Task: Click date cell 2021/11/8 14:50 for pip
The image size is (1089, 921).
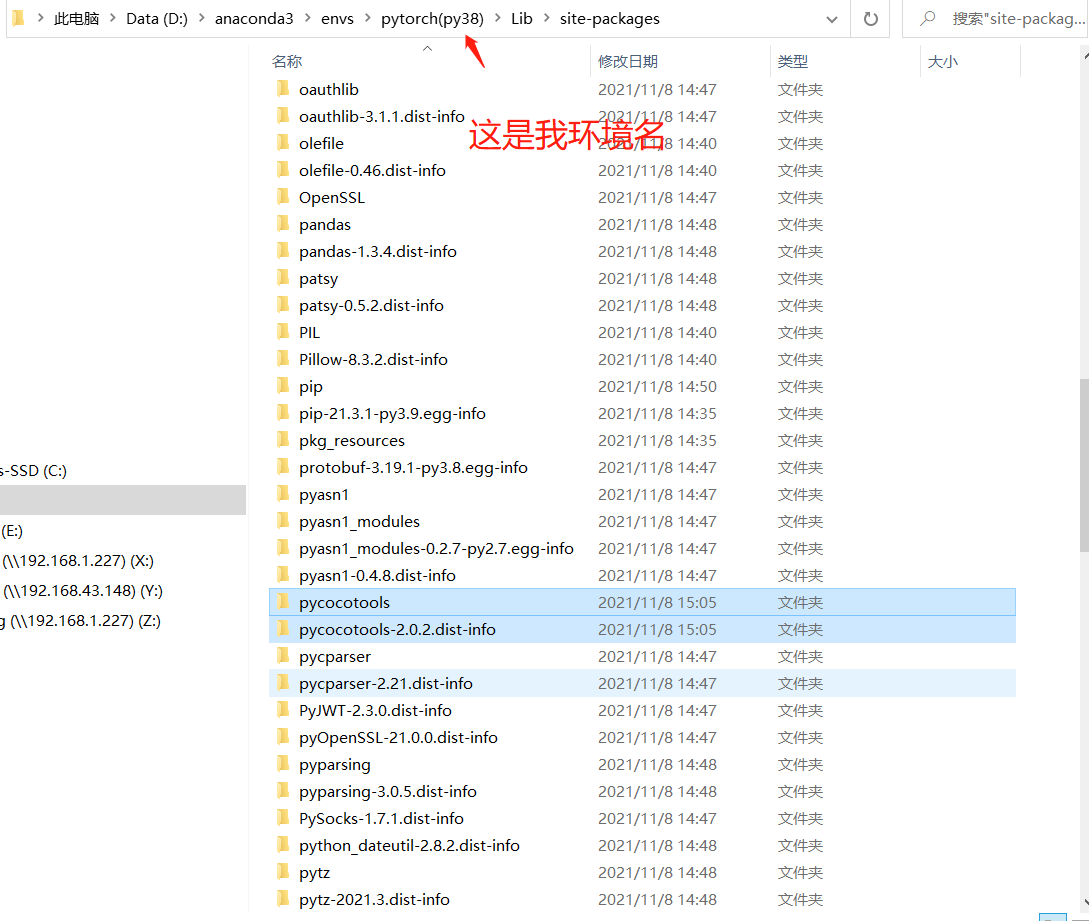Action: click(x=657, y=386)
